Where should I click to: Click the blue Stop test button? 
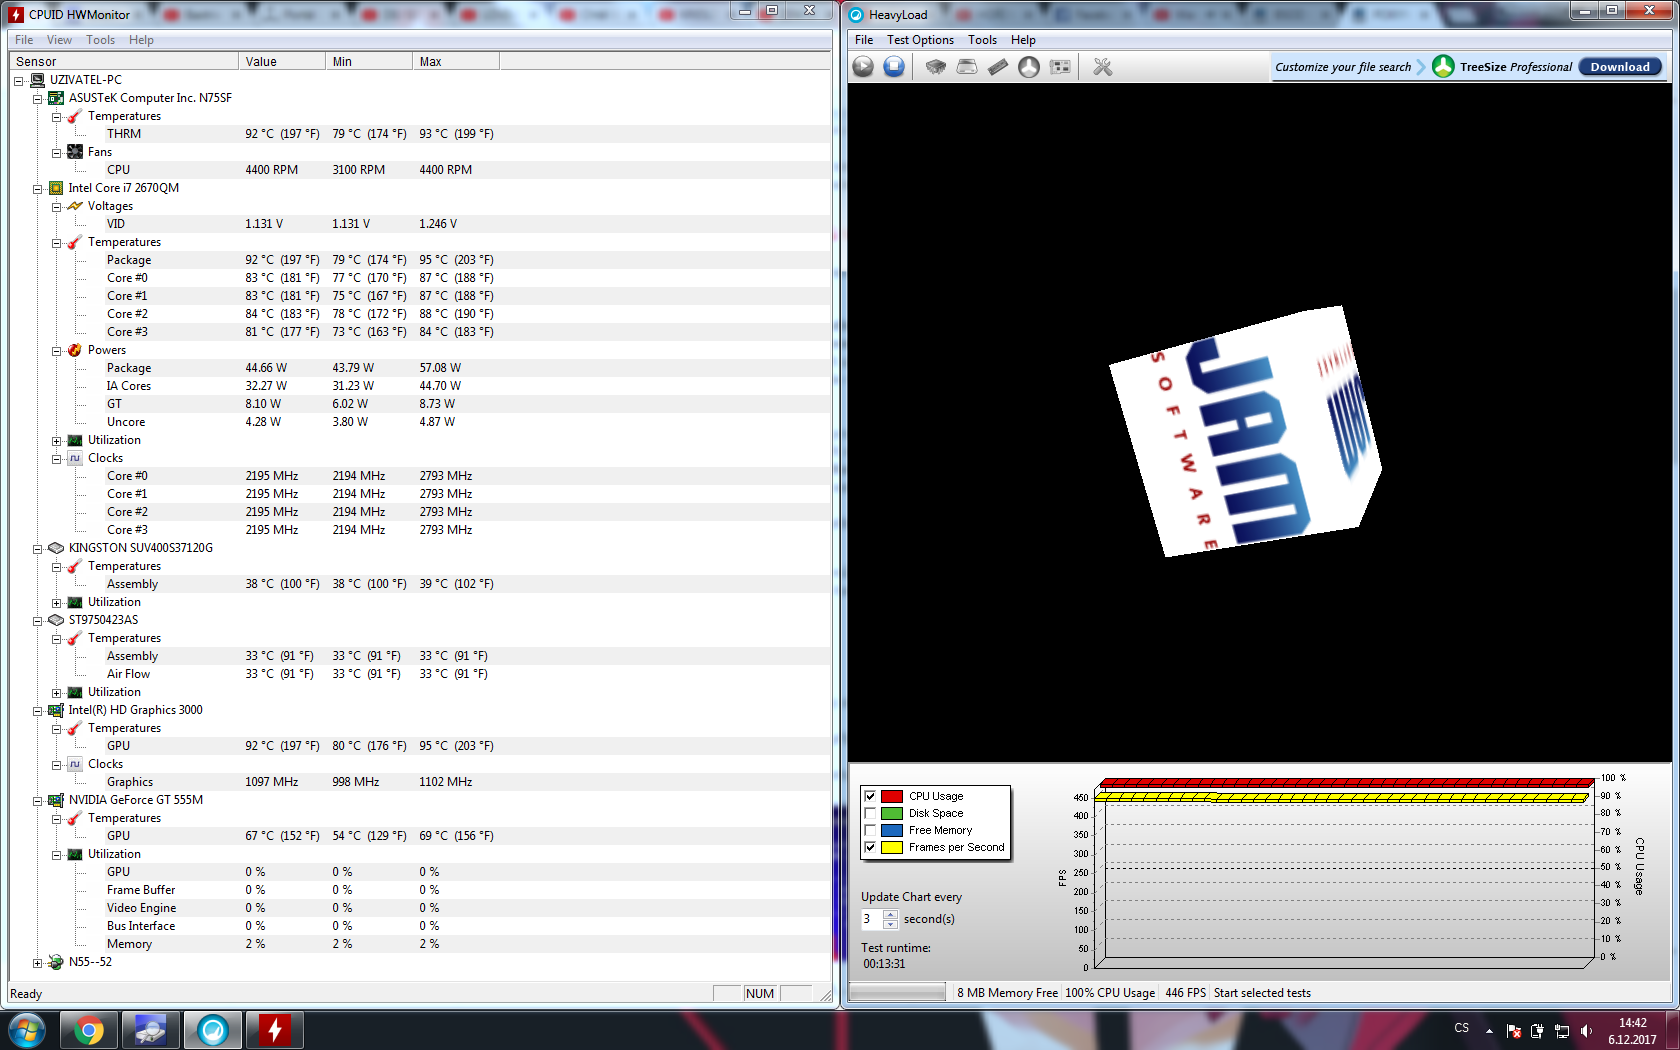click(x=894, y=67)
